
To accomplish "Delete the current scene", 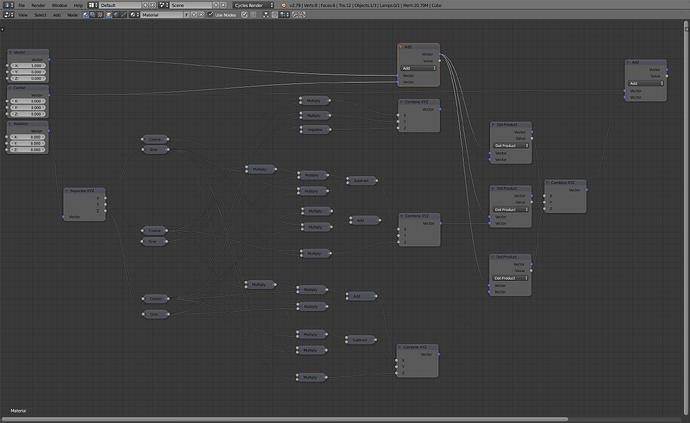I will [224, 5].
